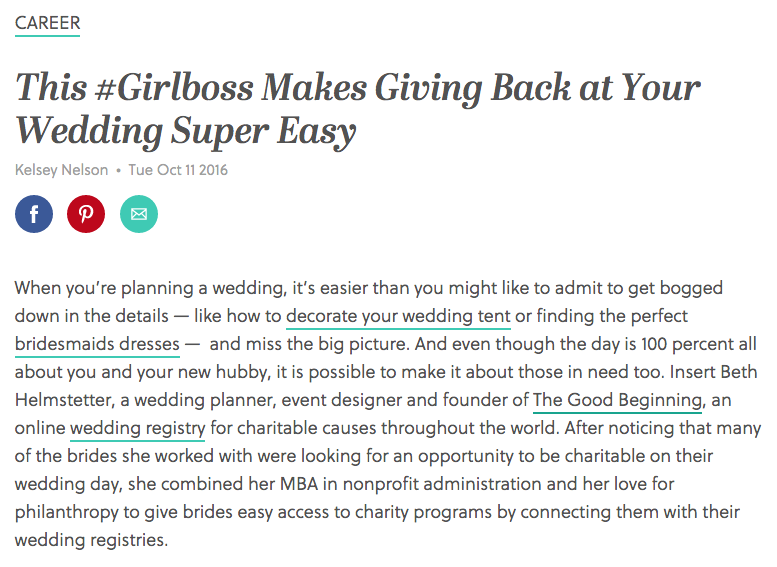This screenshot has width=777, height=567.
Task: Share the article on Facebook
Action: (34, 214)
